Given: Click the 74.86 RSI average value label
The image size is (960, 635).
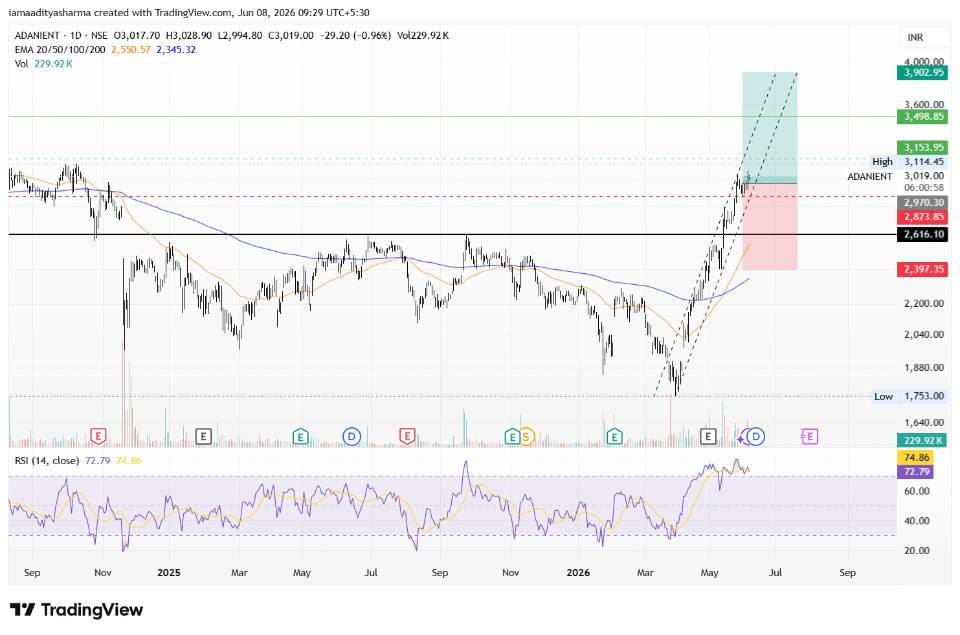Looking at the screenshot, I should 916,457.
